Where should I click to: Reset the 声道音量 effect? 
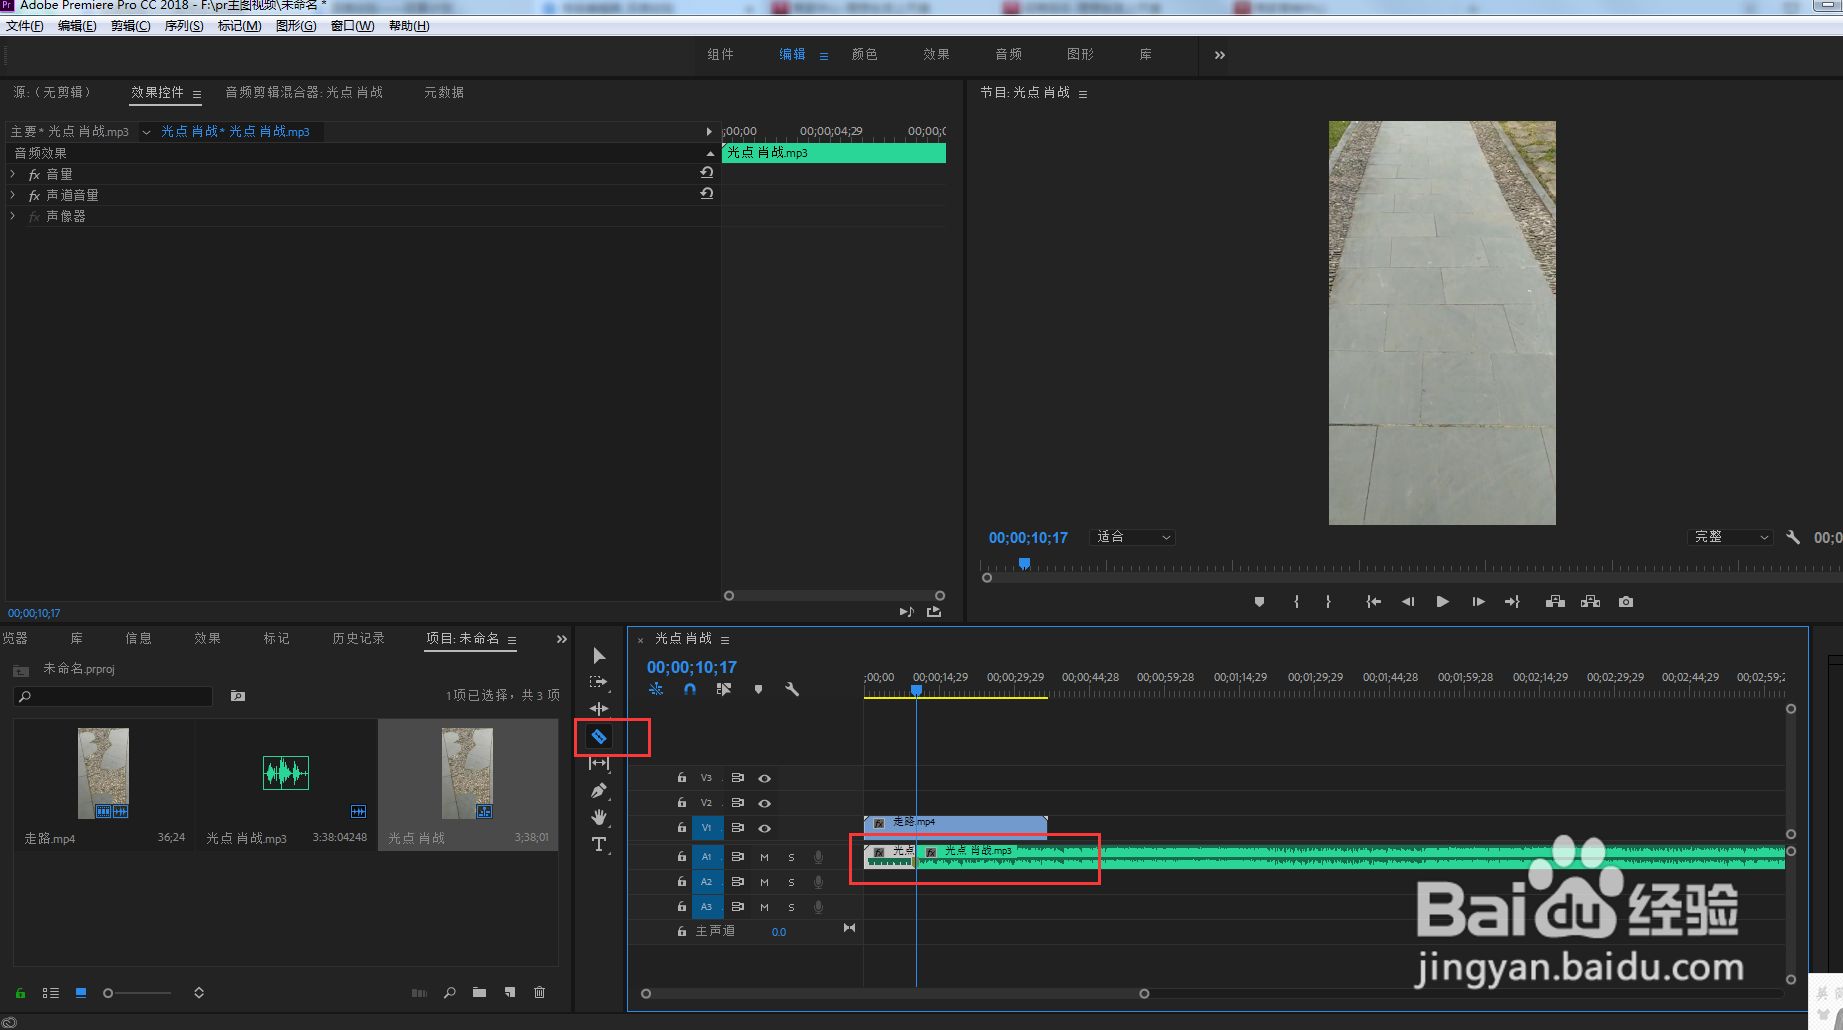tap(707, 193)
